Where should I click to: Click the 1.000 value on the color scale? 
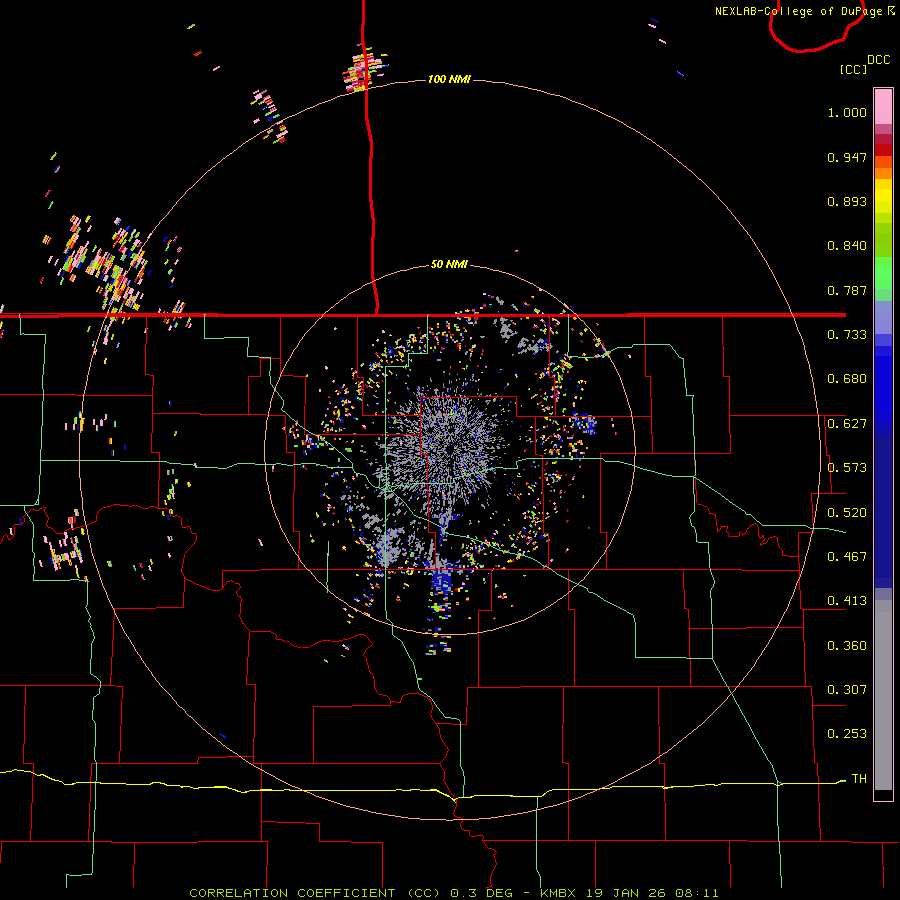click(x=847, y=112)
